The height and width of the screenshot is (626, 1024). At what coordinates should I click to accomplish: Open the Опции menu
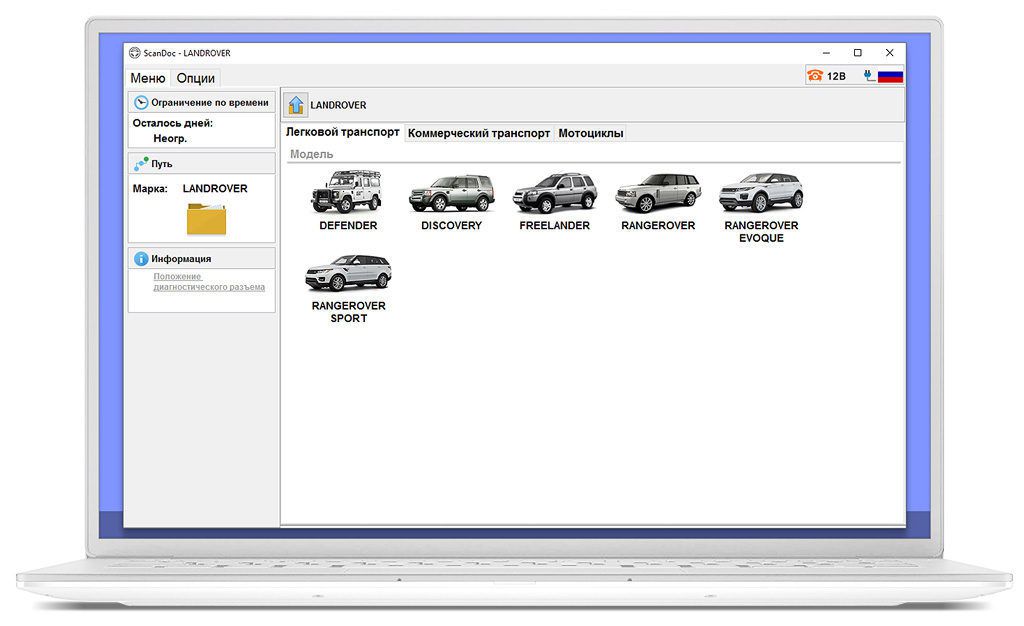(x=195, y=78)
